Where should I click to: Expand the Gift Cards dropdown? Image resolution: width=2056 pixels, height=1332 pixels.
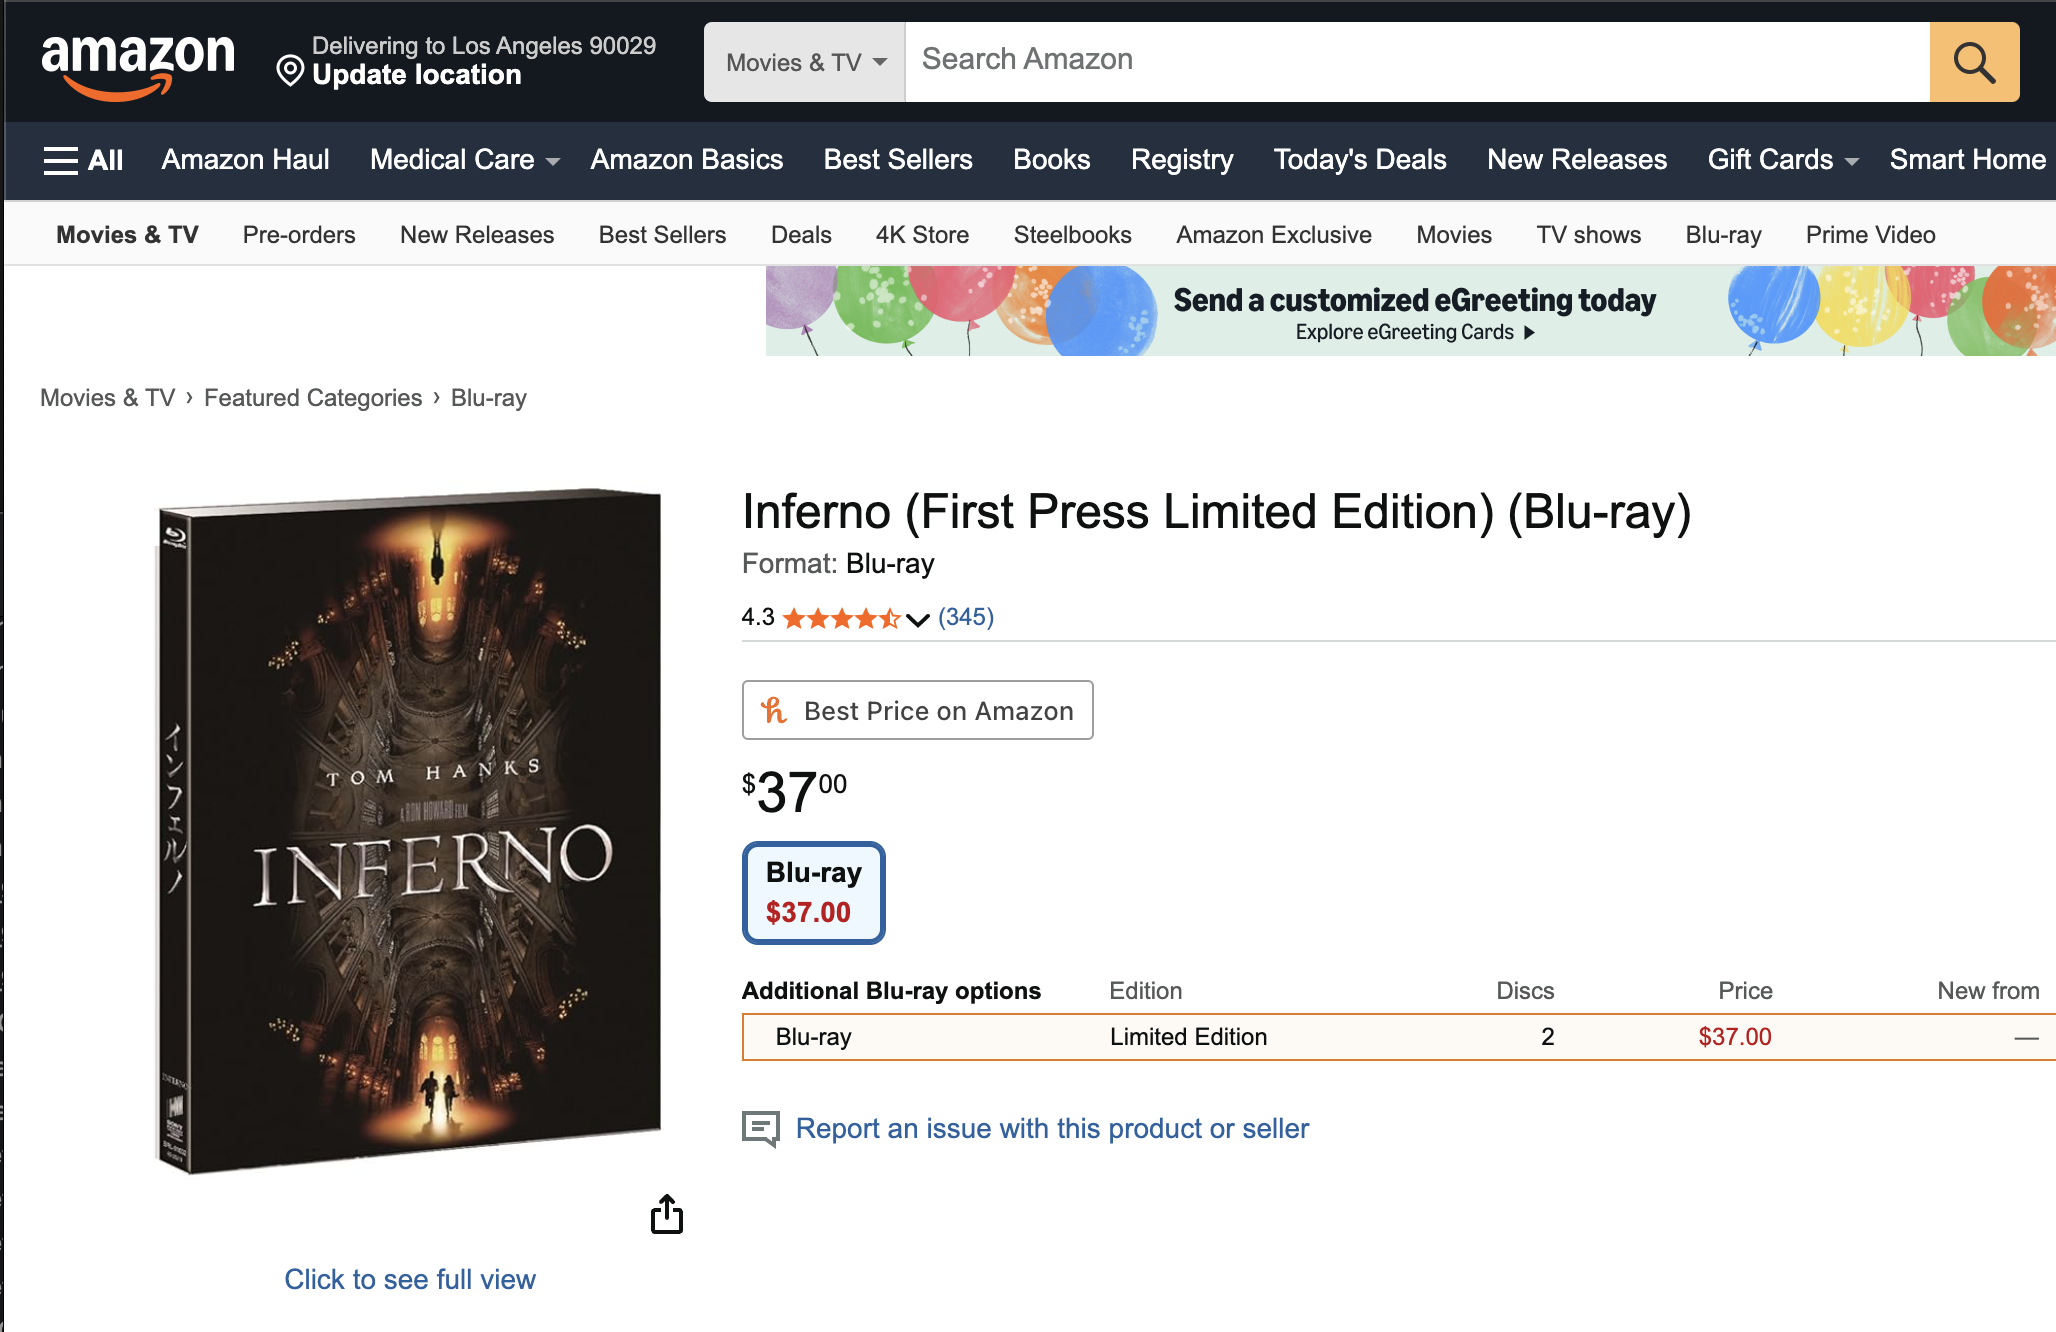coord(1782,160)
